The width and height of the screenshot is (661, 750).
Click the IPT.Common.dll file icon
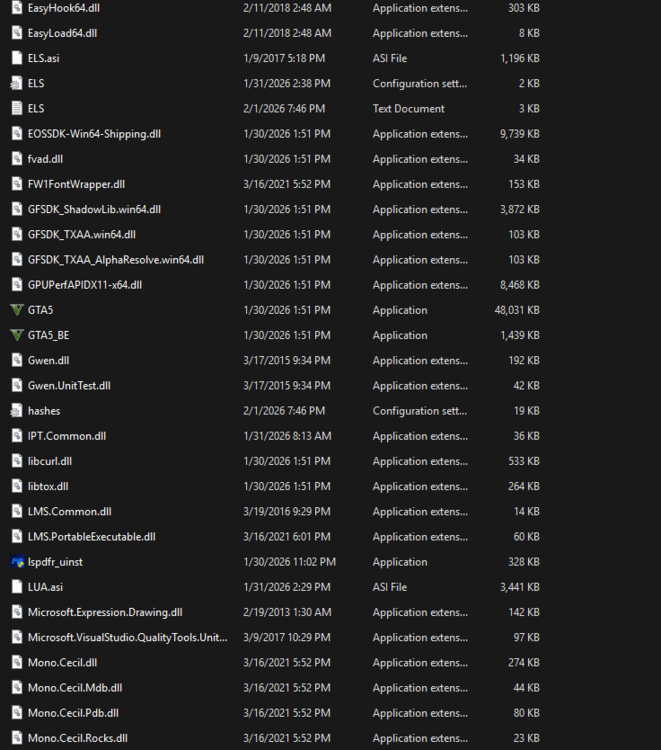(x=17, y=436)
